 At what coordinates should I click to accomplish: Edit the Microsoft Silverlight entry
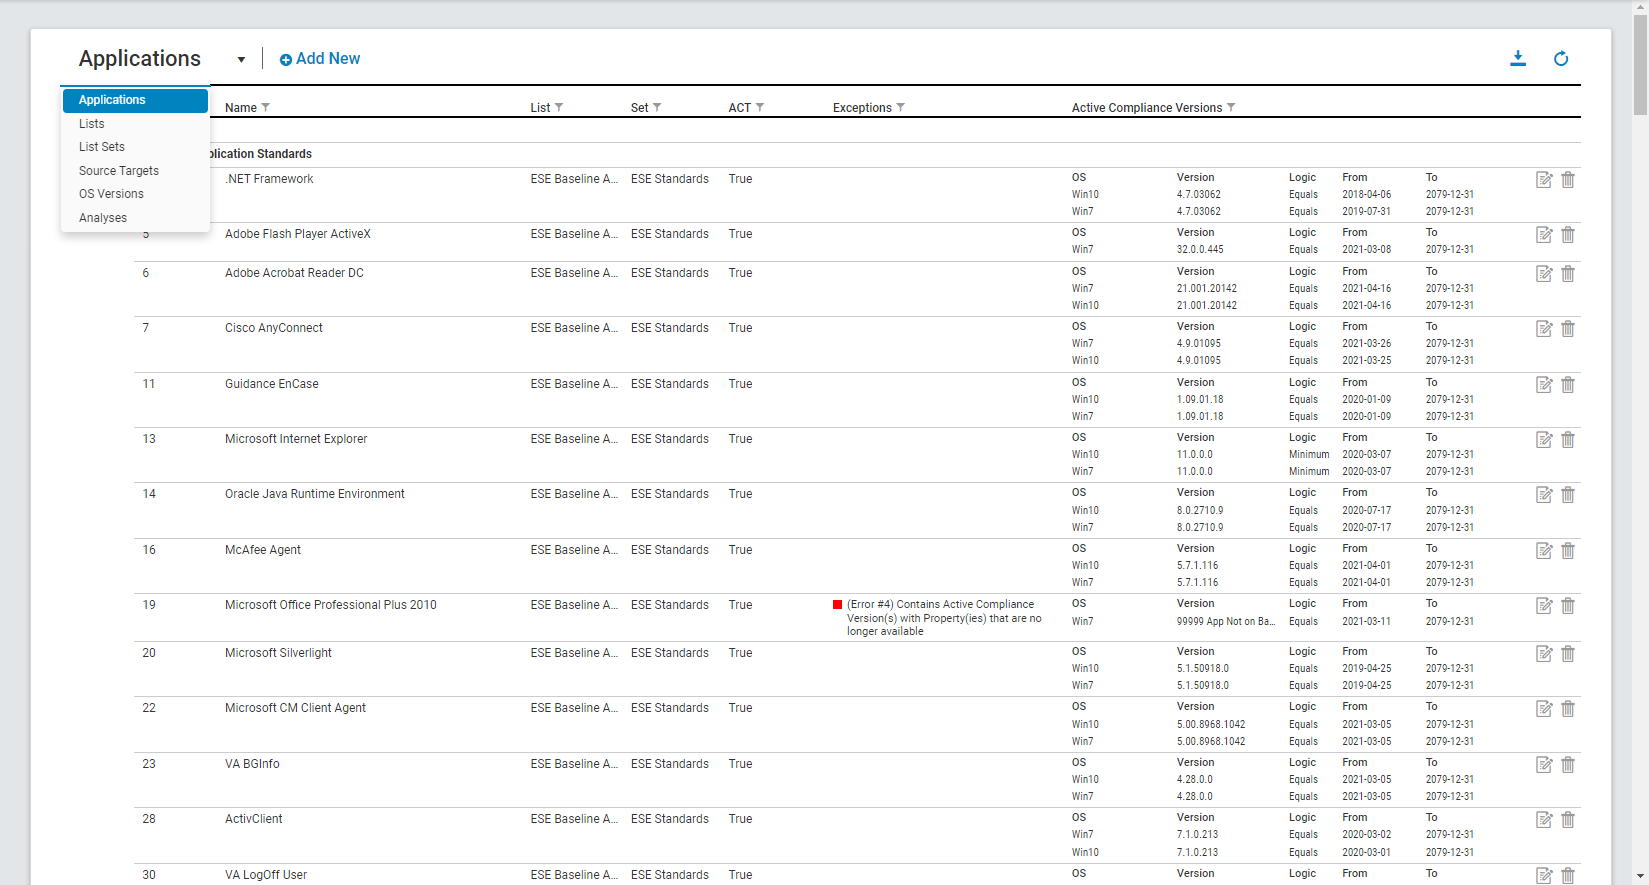[1544, 654]
